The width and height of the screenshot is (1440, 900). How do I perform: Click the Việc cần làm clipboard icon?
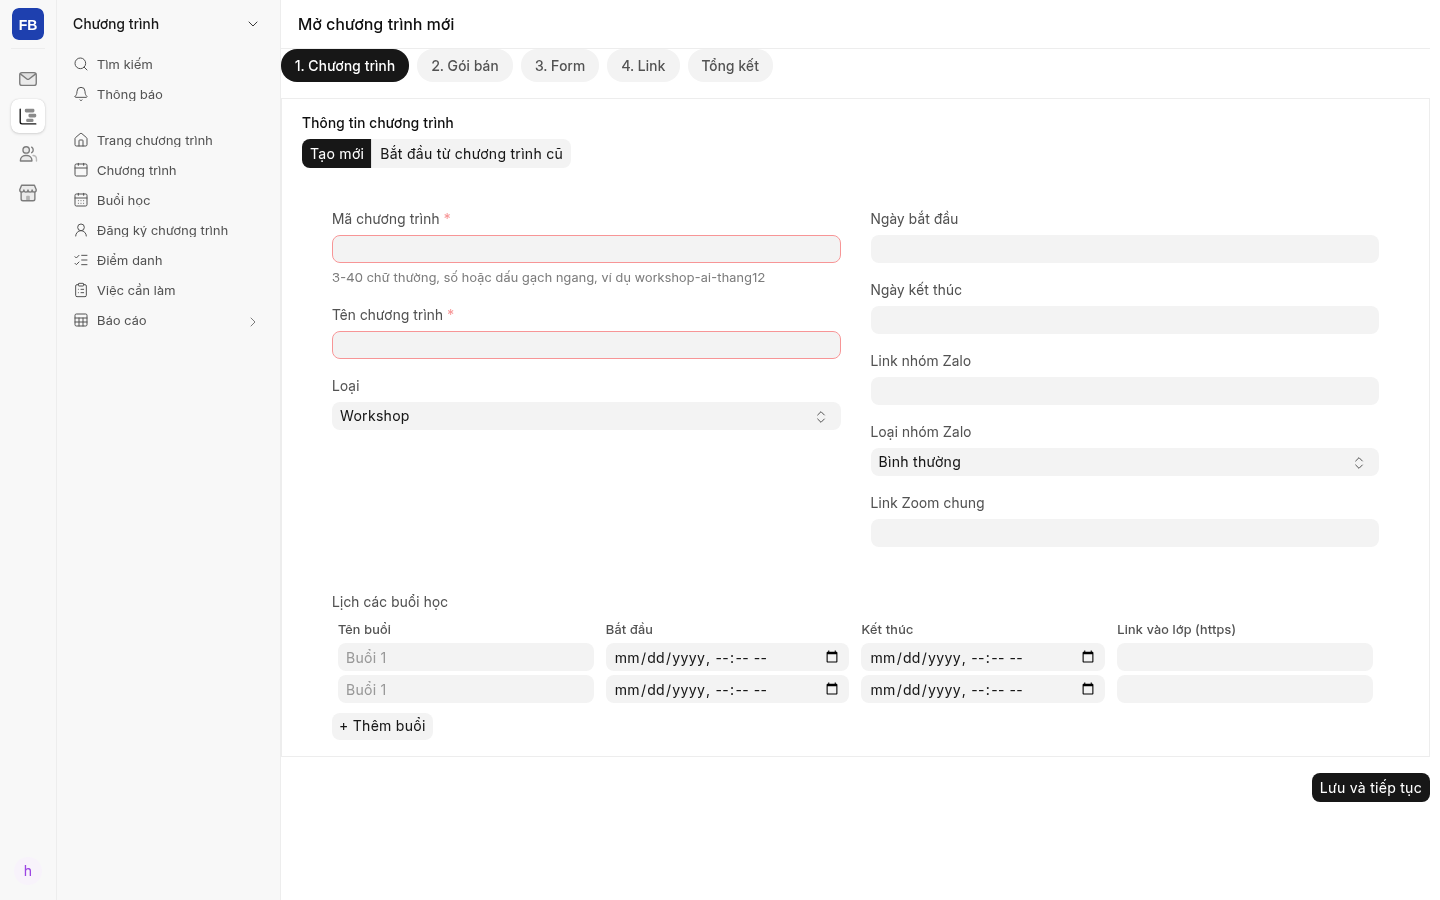[x=81, y=290]
